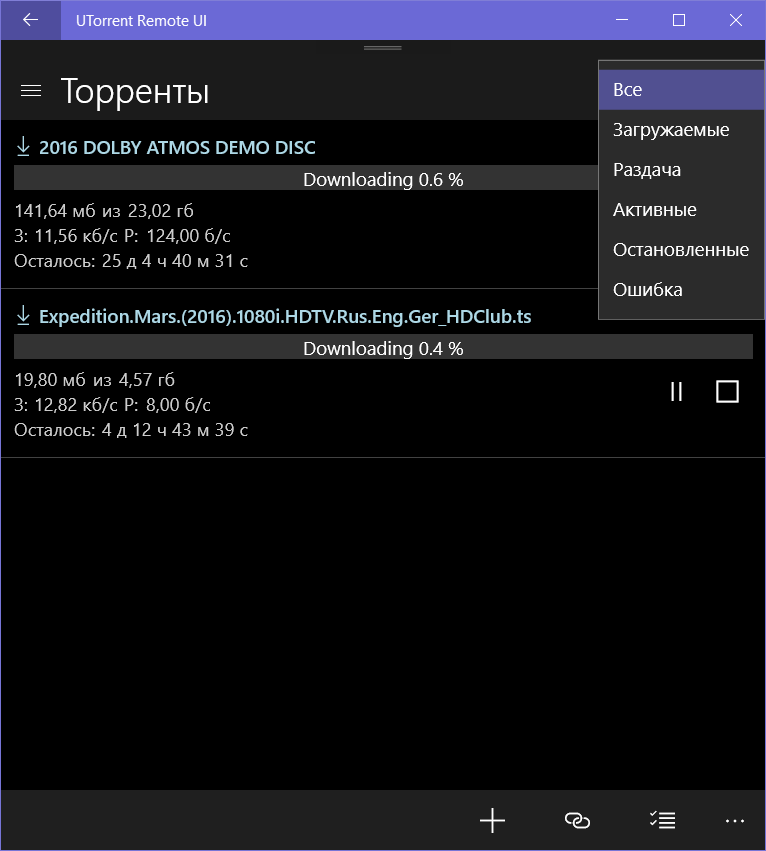
Task: Open the multi-select list icon
Action: [662, 820]
